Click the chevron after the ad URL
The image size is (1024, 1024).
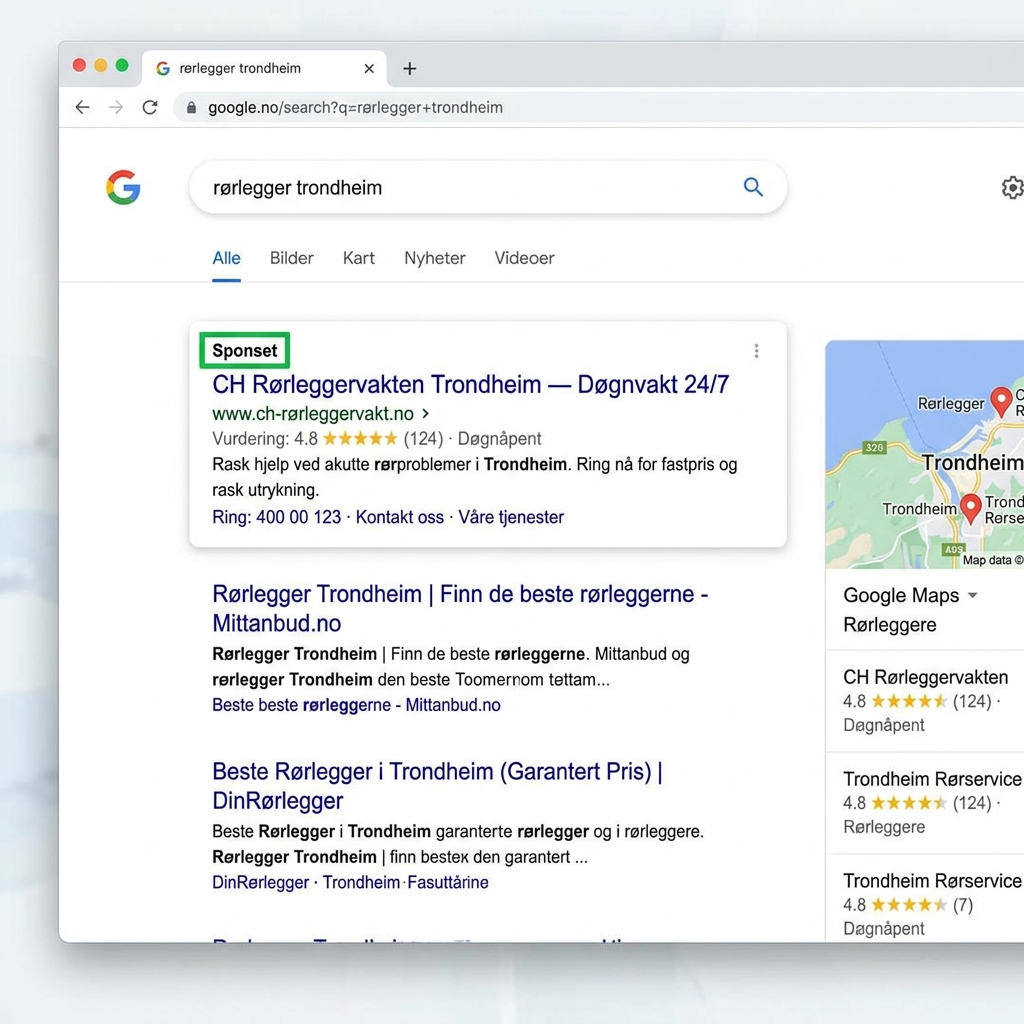pyautogui.click(x=426, y=413)
